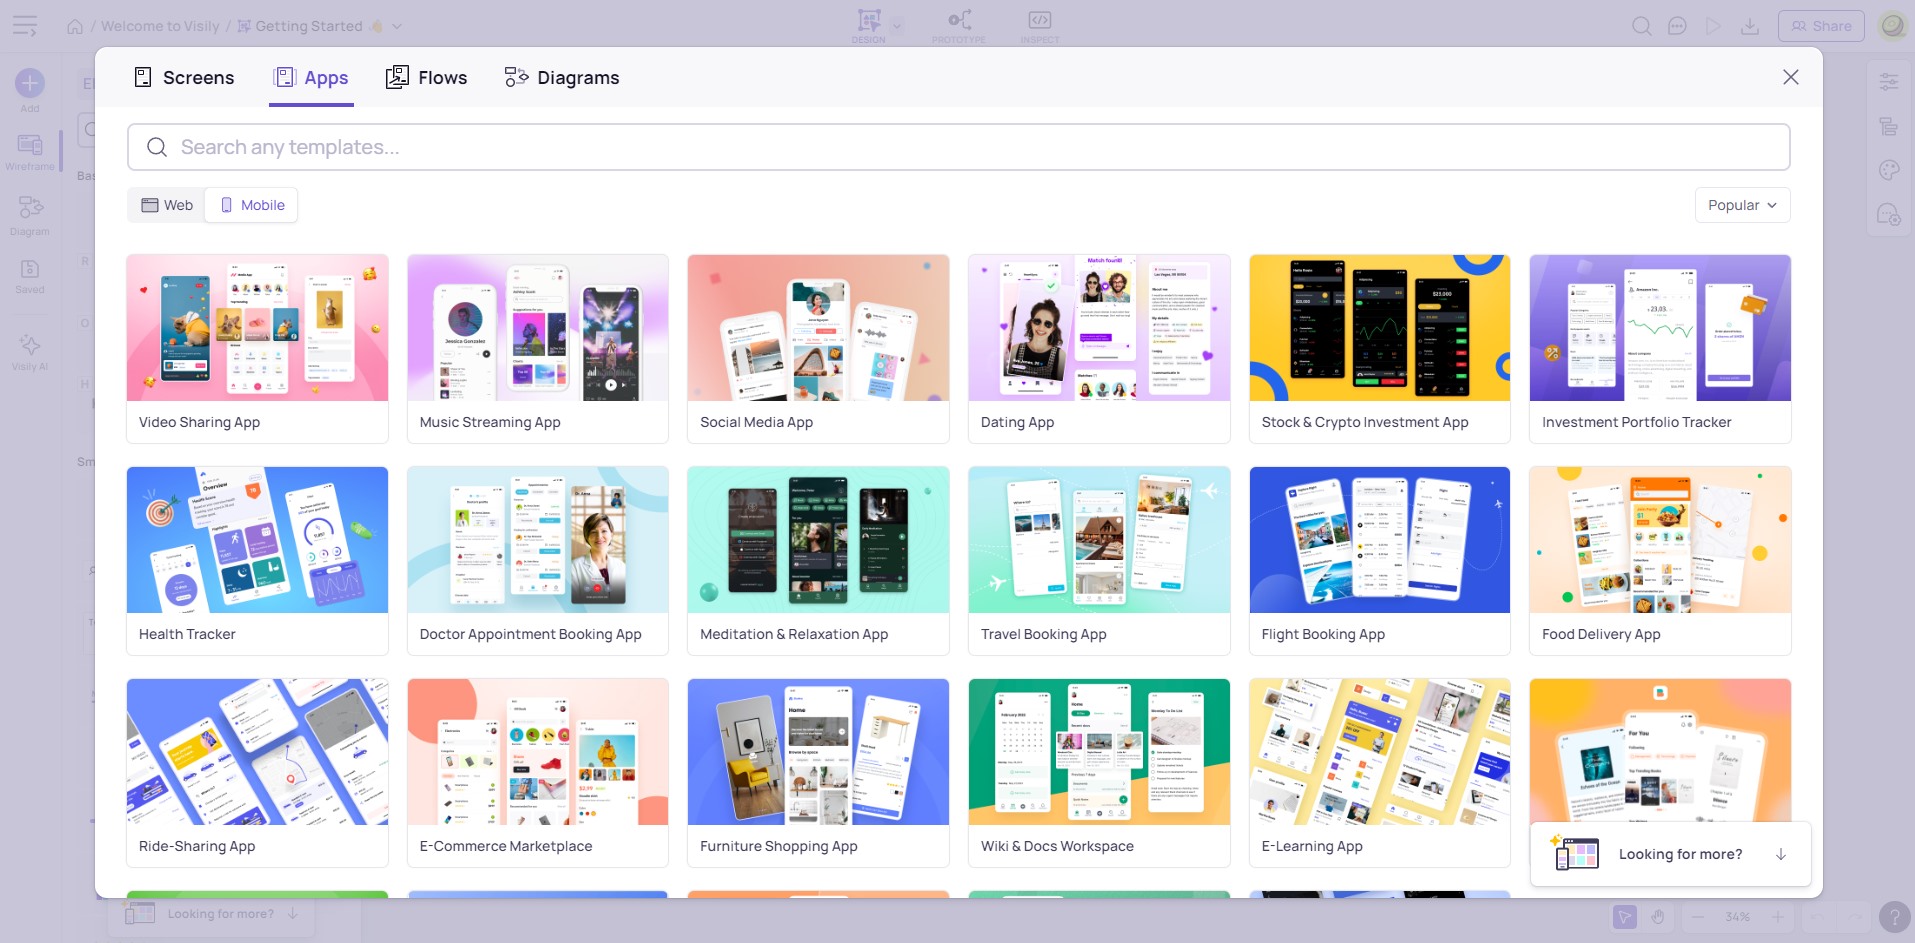Open Stock & Crypto Investment App template
Image resolution: width=1915 pixels, height=943 pixels.
click(x=1380, y=348)
